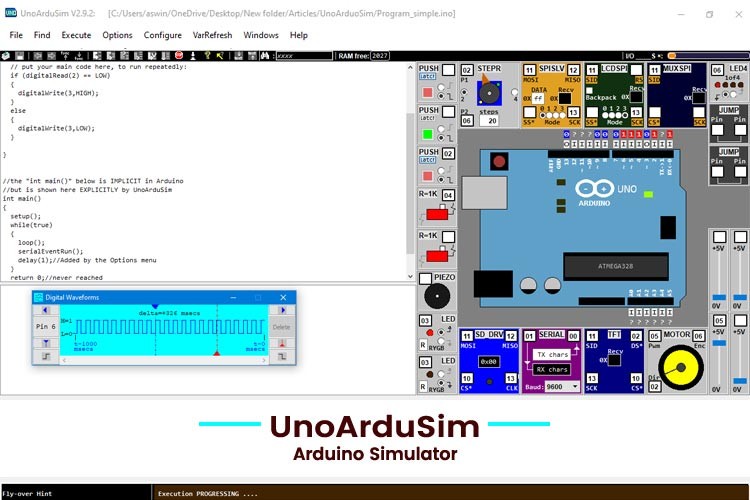The height and width of the screenshot is (500, 750).
Task: Click the Digital Waveforms horizontal scrollbar
Action: point(164,361)
